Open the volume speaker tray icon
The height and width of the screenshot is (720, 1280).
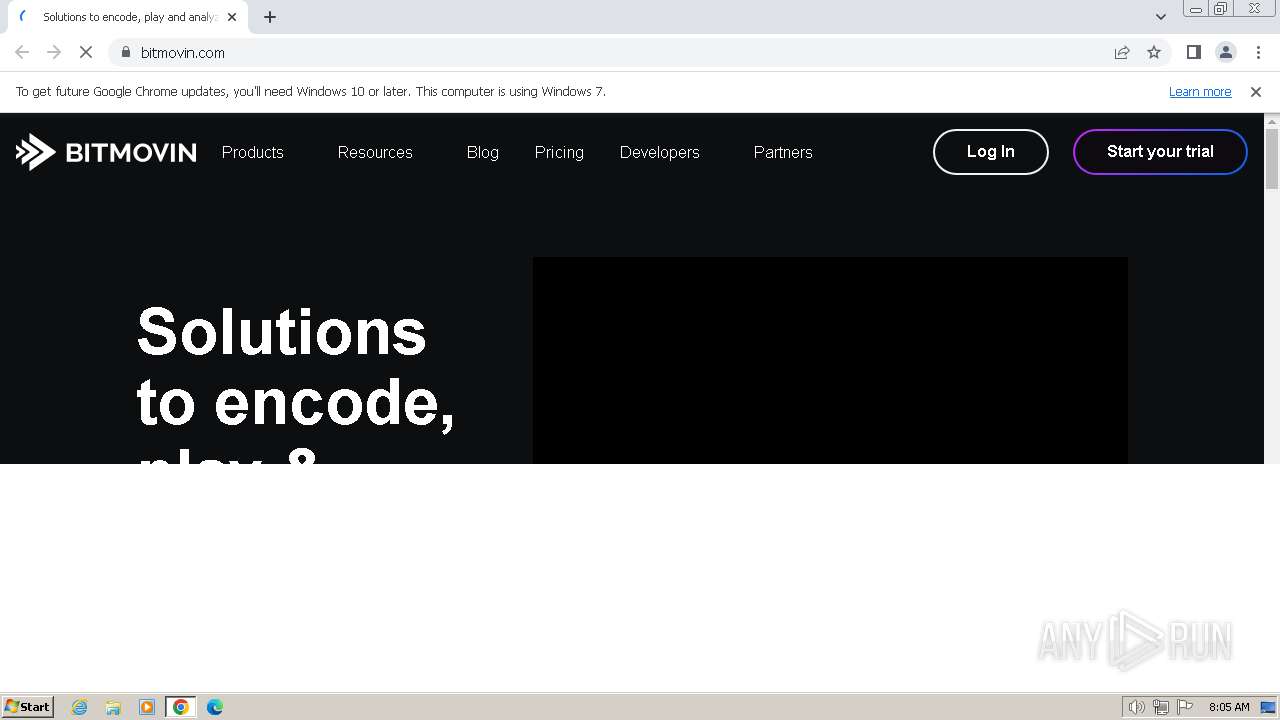point(1137,707)
